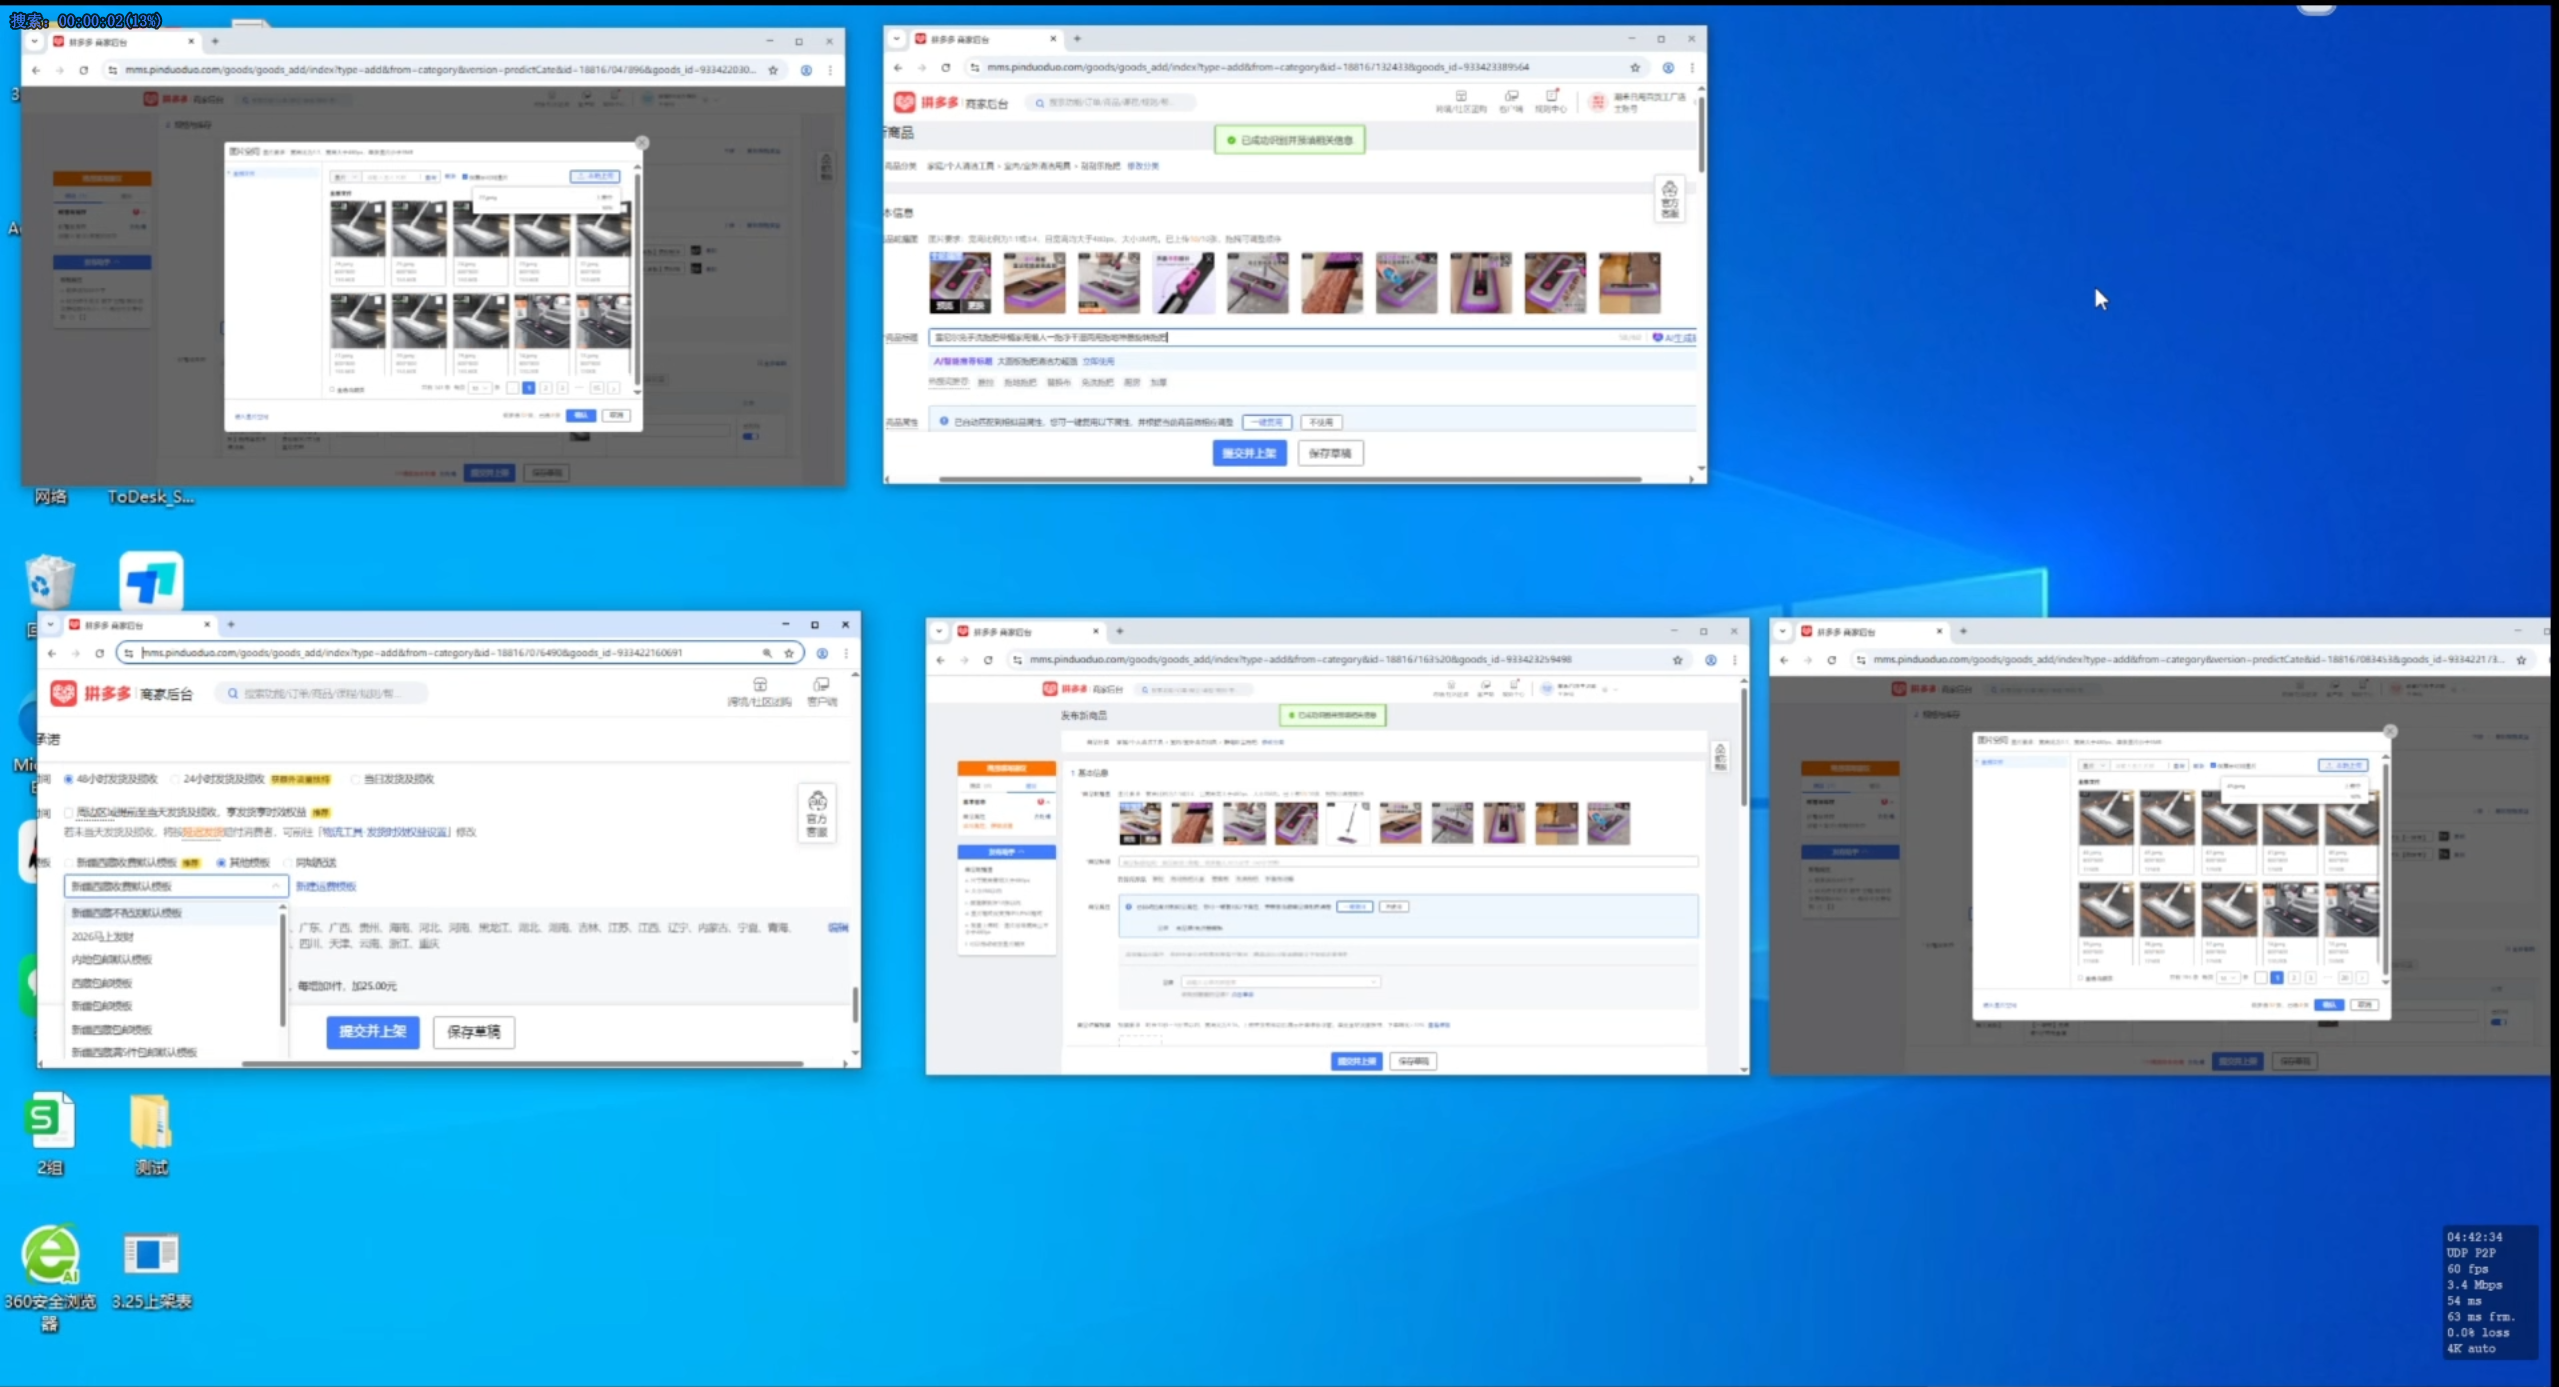Open 规则中心 header icon in filled-title window
Viewport: 2559px width, 1387px height.
(x=1551, y=101)
